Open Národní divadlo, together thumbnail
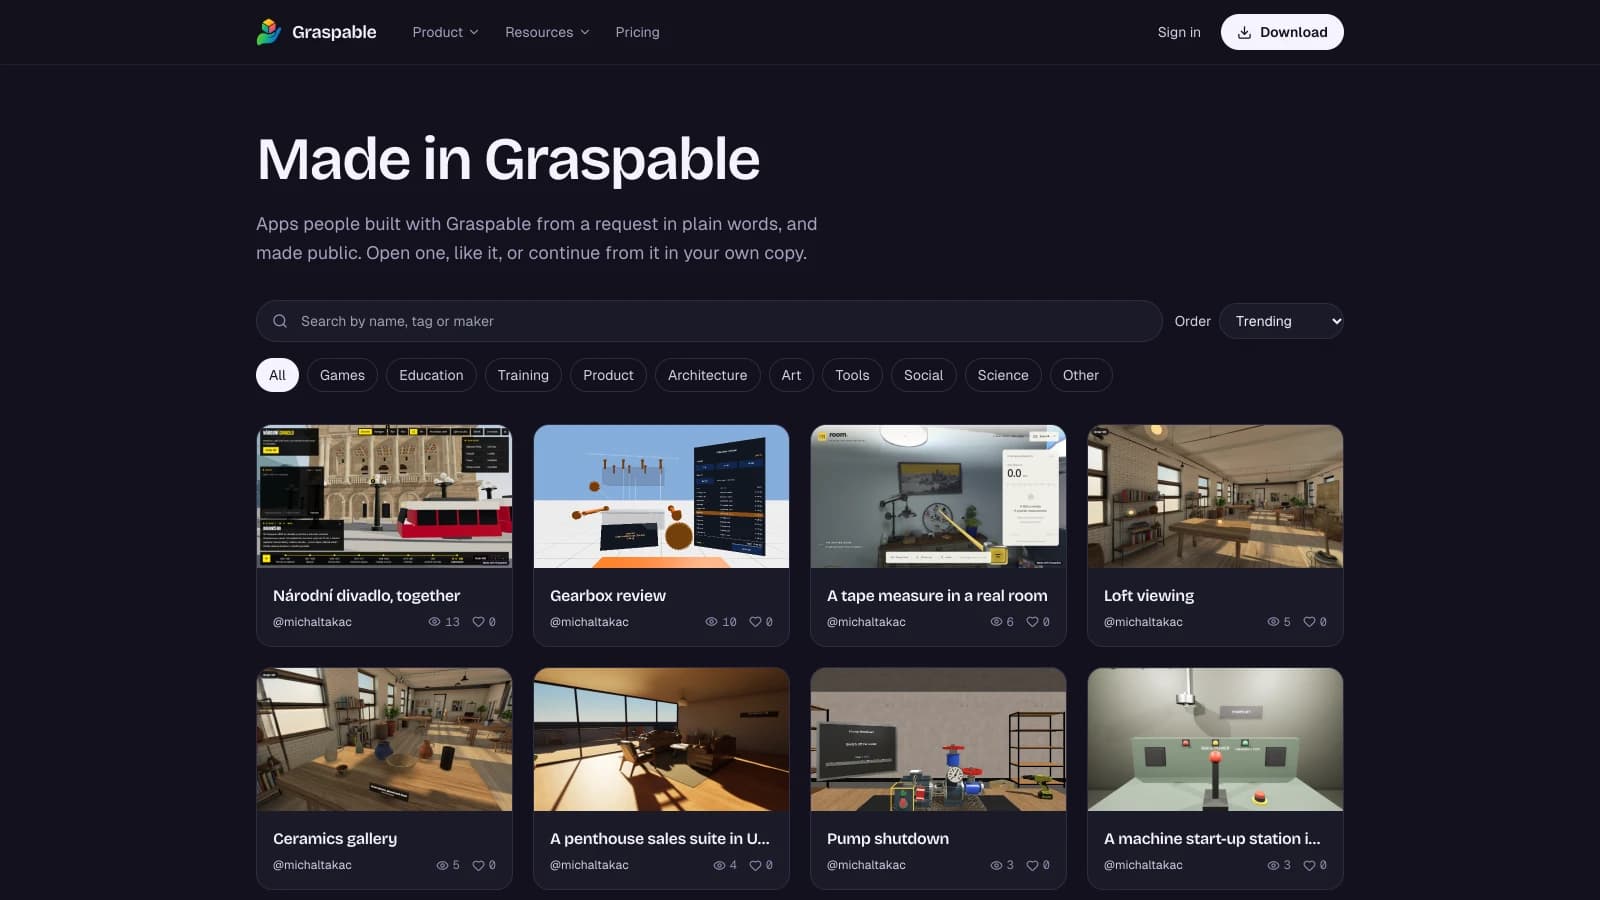 [384, 496]
